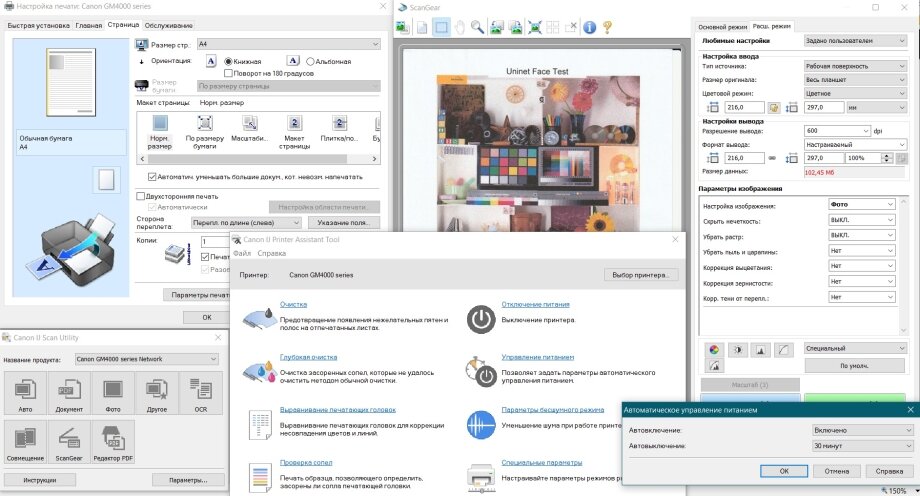Click 'Указание поля...' margin button
The image size is (920, 496).
pos(343,223)
